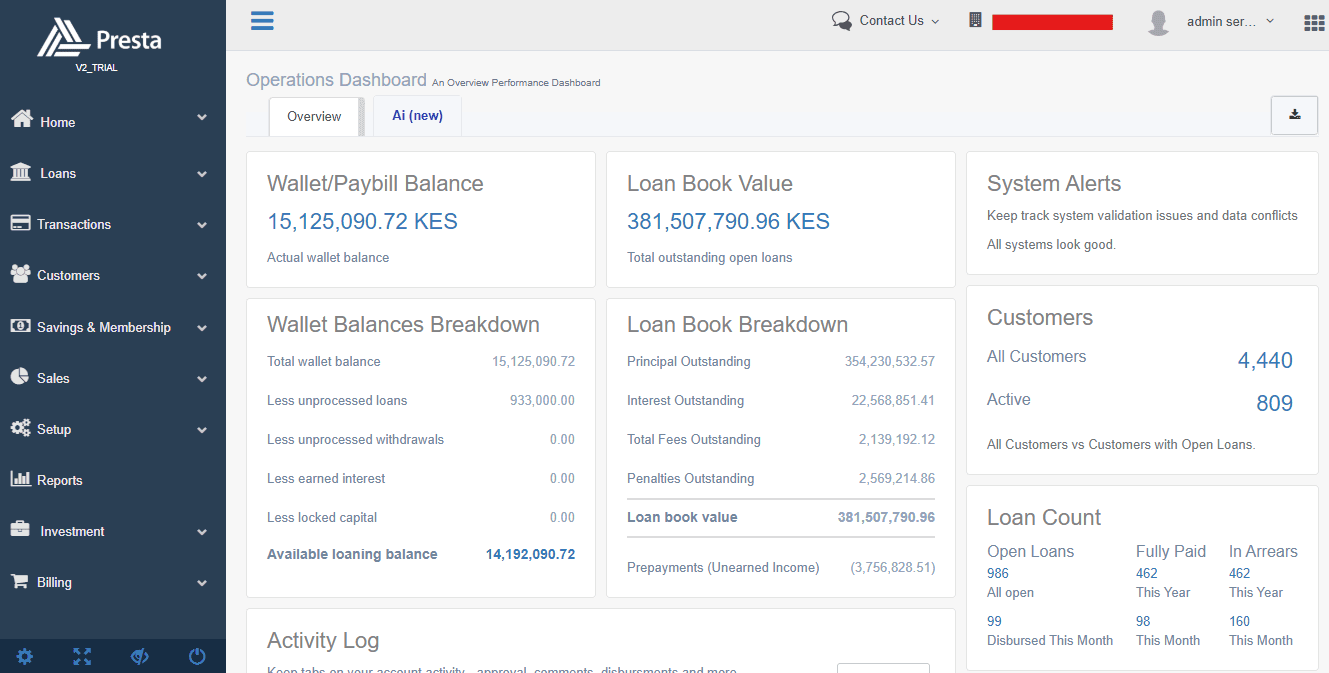Click Penalties Outstanding value 2,569,214.86
Image resolution: width=1329 pixels, height=673 pixels.
click(x=897, y=478)
